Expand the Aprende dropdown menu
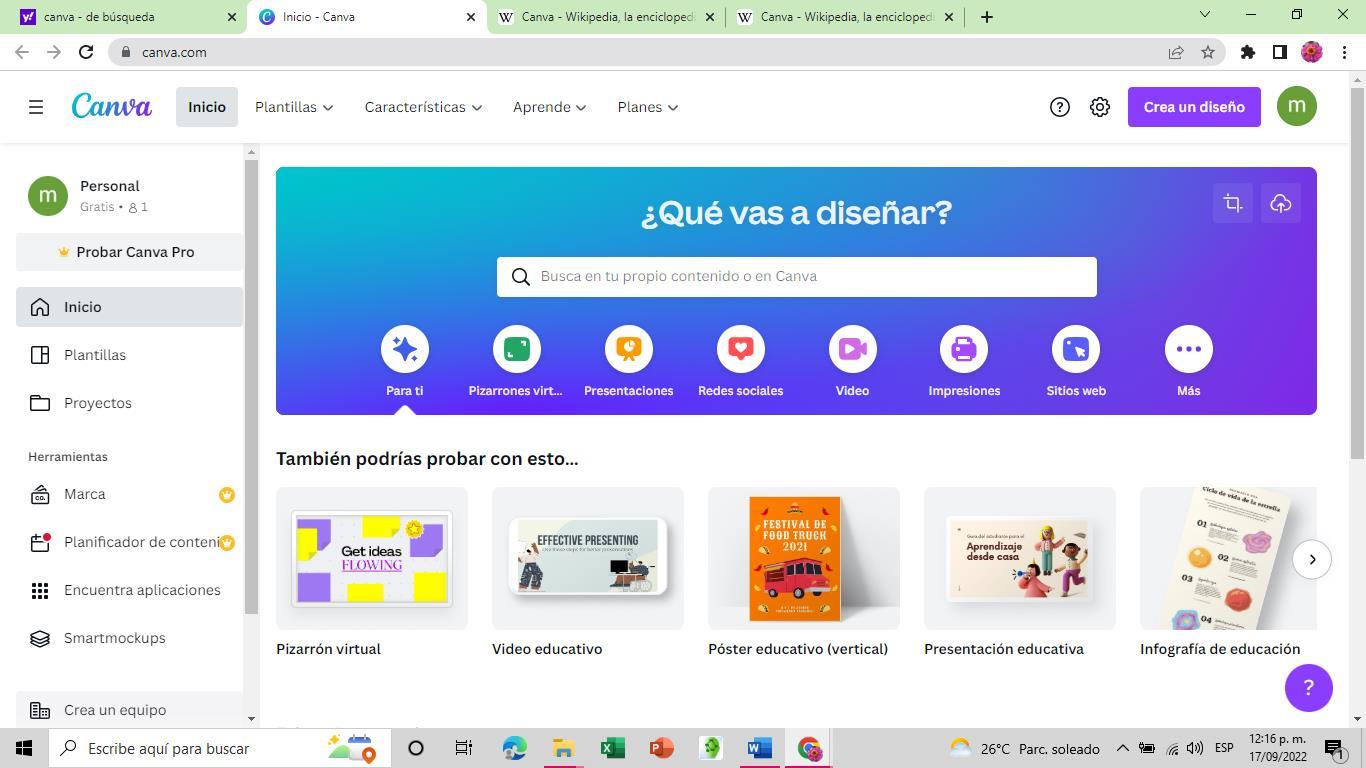Screen dimensions: 1366x768 tap(549, 107)
